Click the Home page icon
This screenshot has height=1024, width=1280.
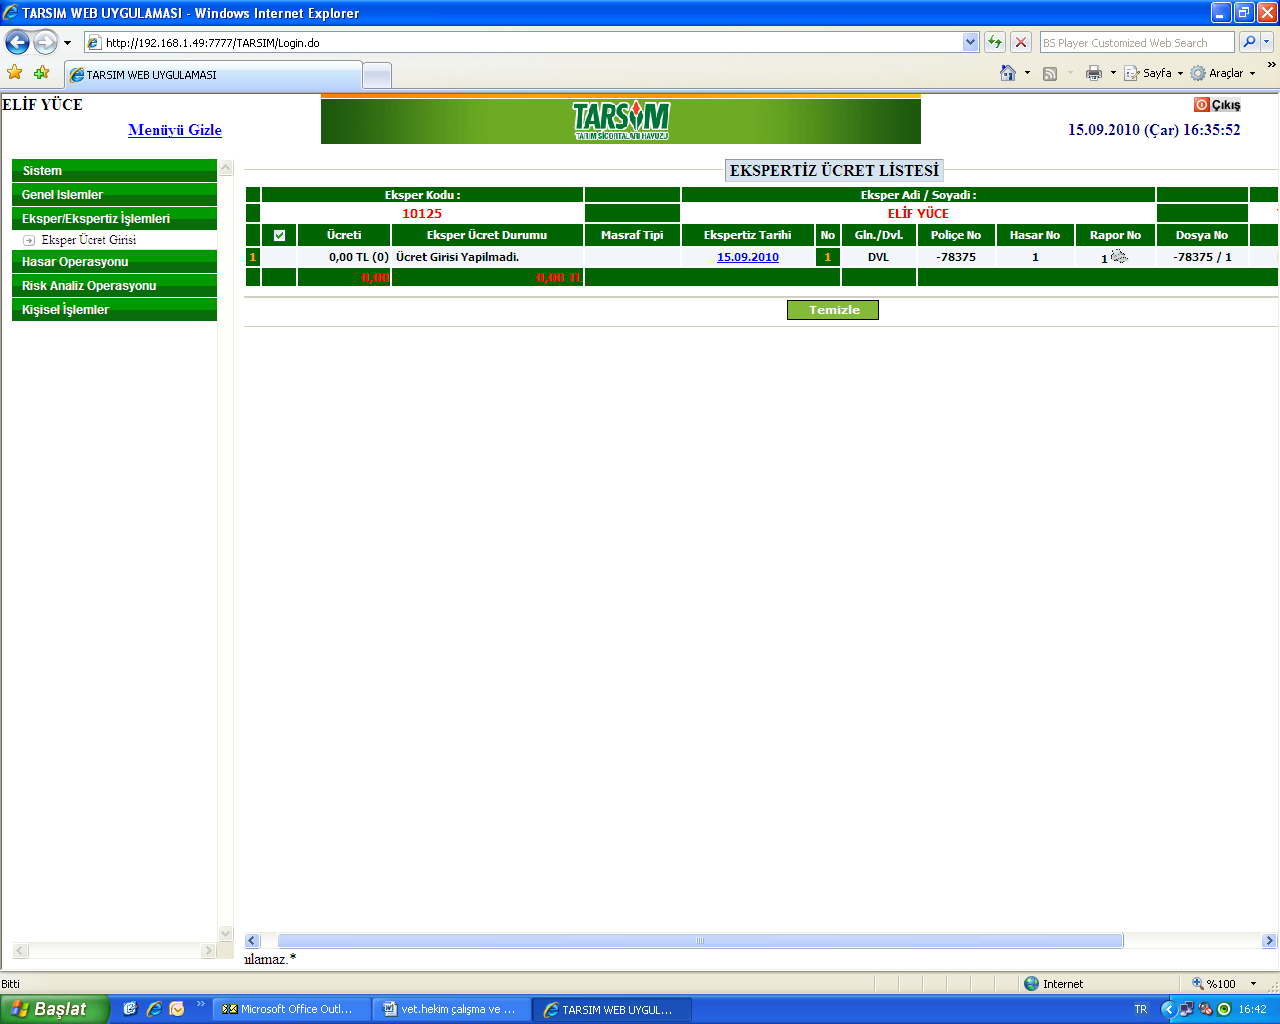click(x=1008, y=73)
